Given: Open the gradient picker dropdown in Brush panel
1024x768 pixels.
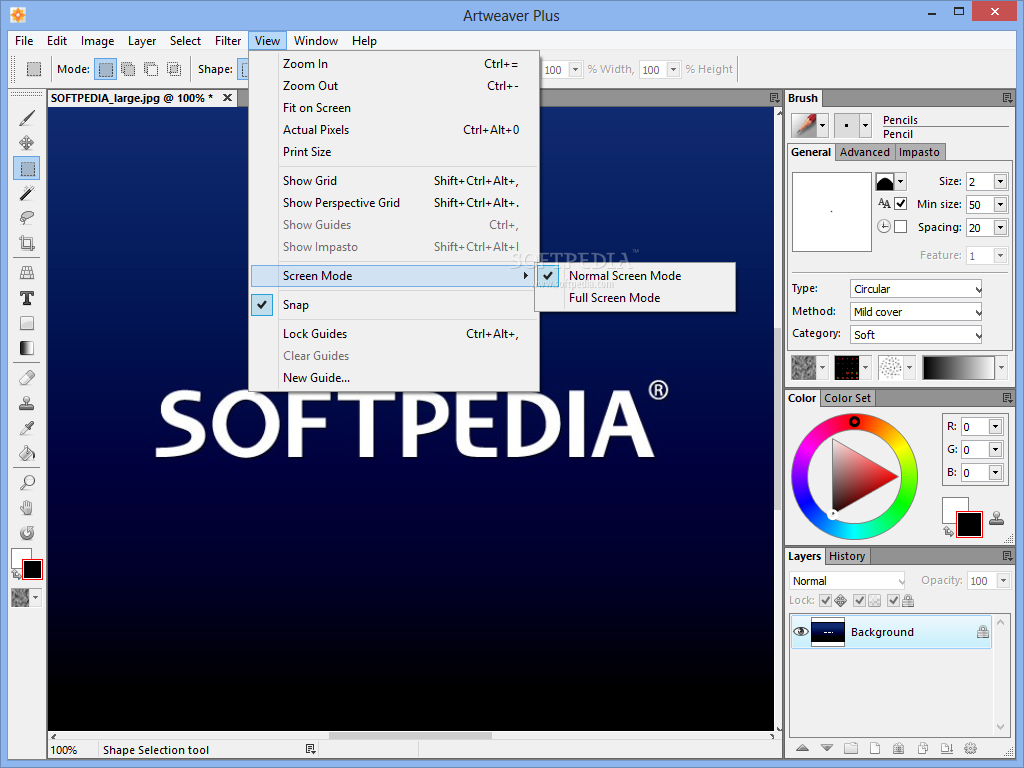Looking at the screenshot, I should (1000, 368).
